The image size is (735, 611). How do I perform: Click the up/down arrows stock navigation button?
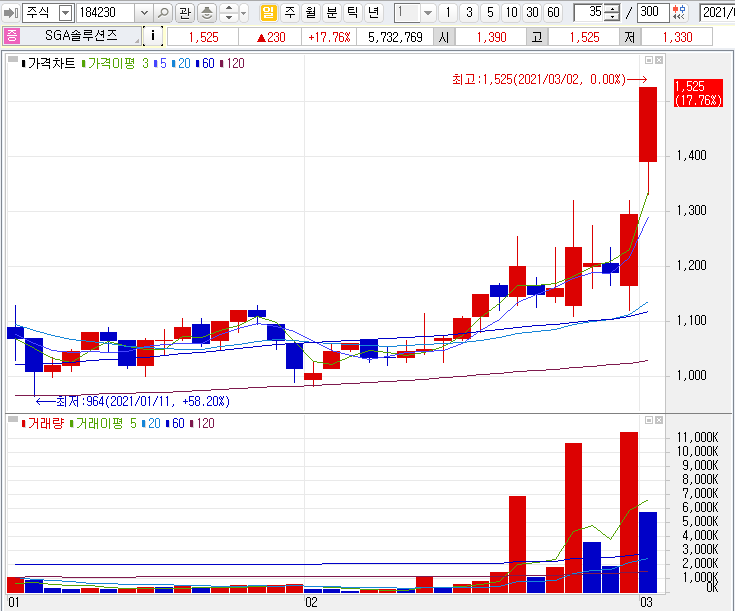[229, 13]
